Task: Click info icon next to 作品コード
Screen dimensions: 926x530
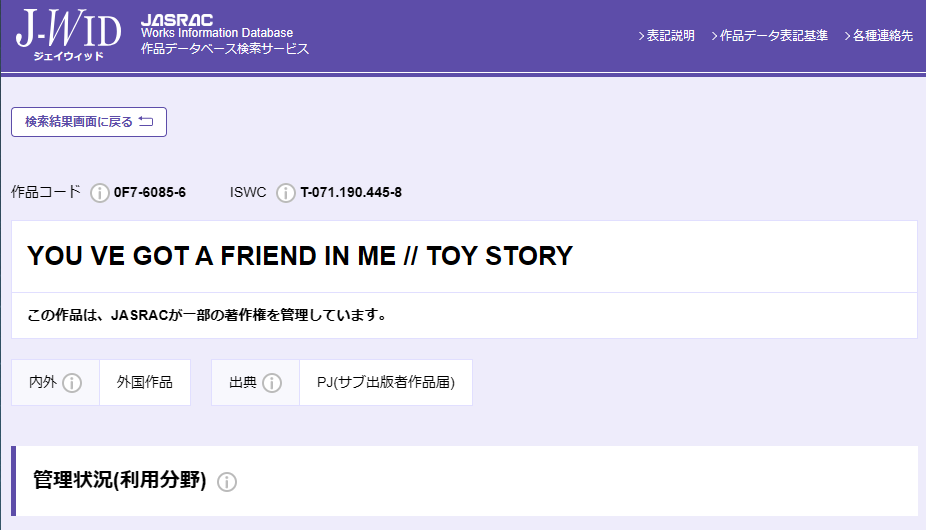Action: point(99,193)
